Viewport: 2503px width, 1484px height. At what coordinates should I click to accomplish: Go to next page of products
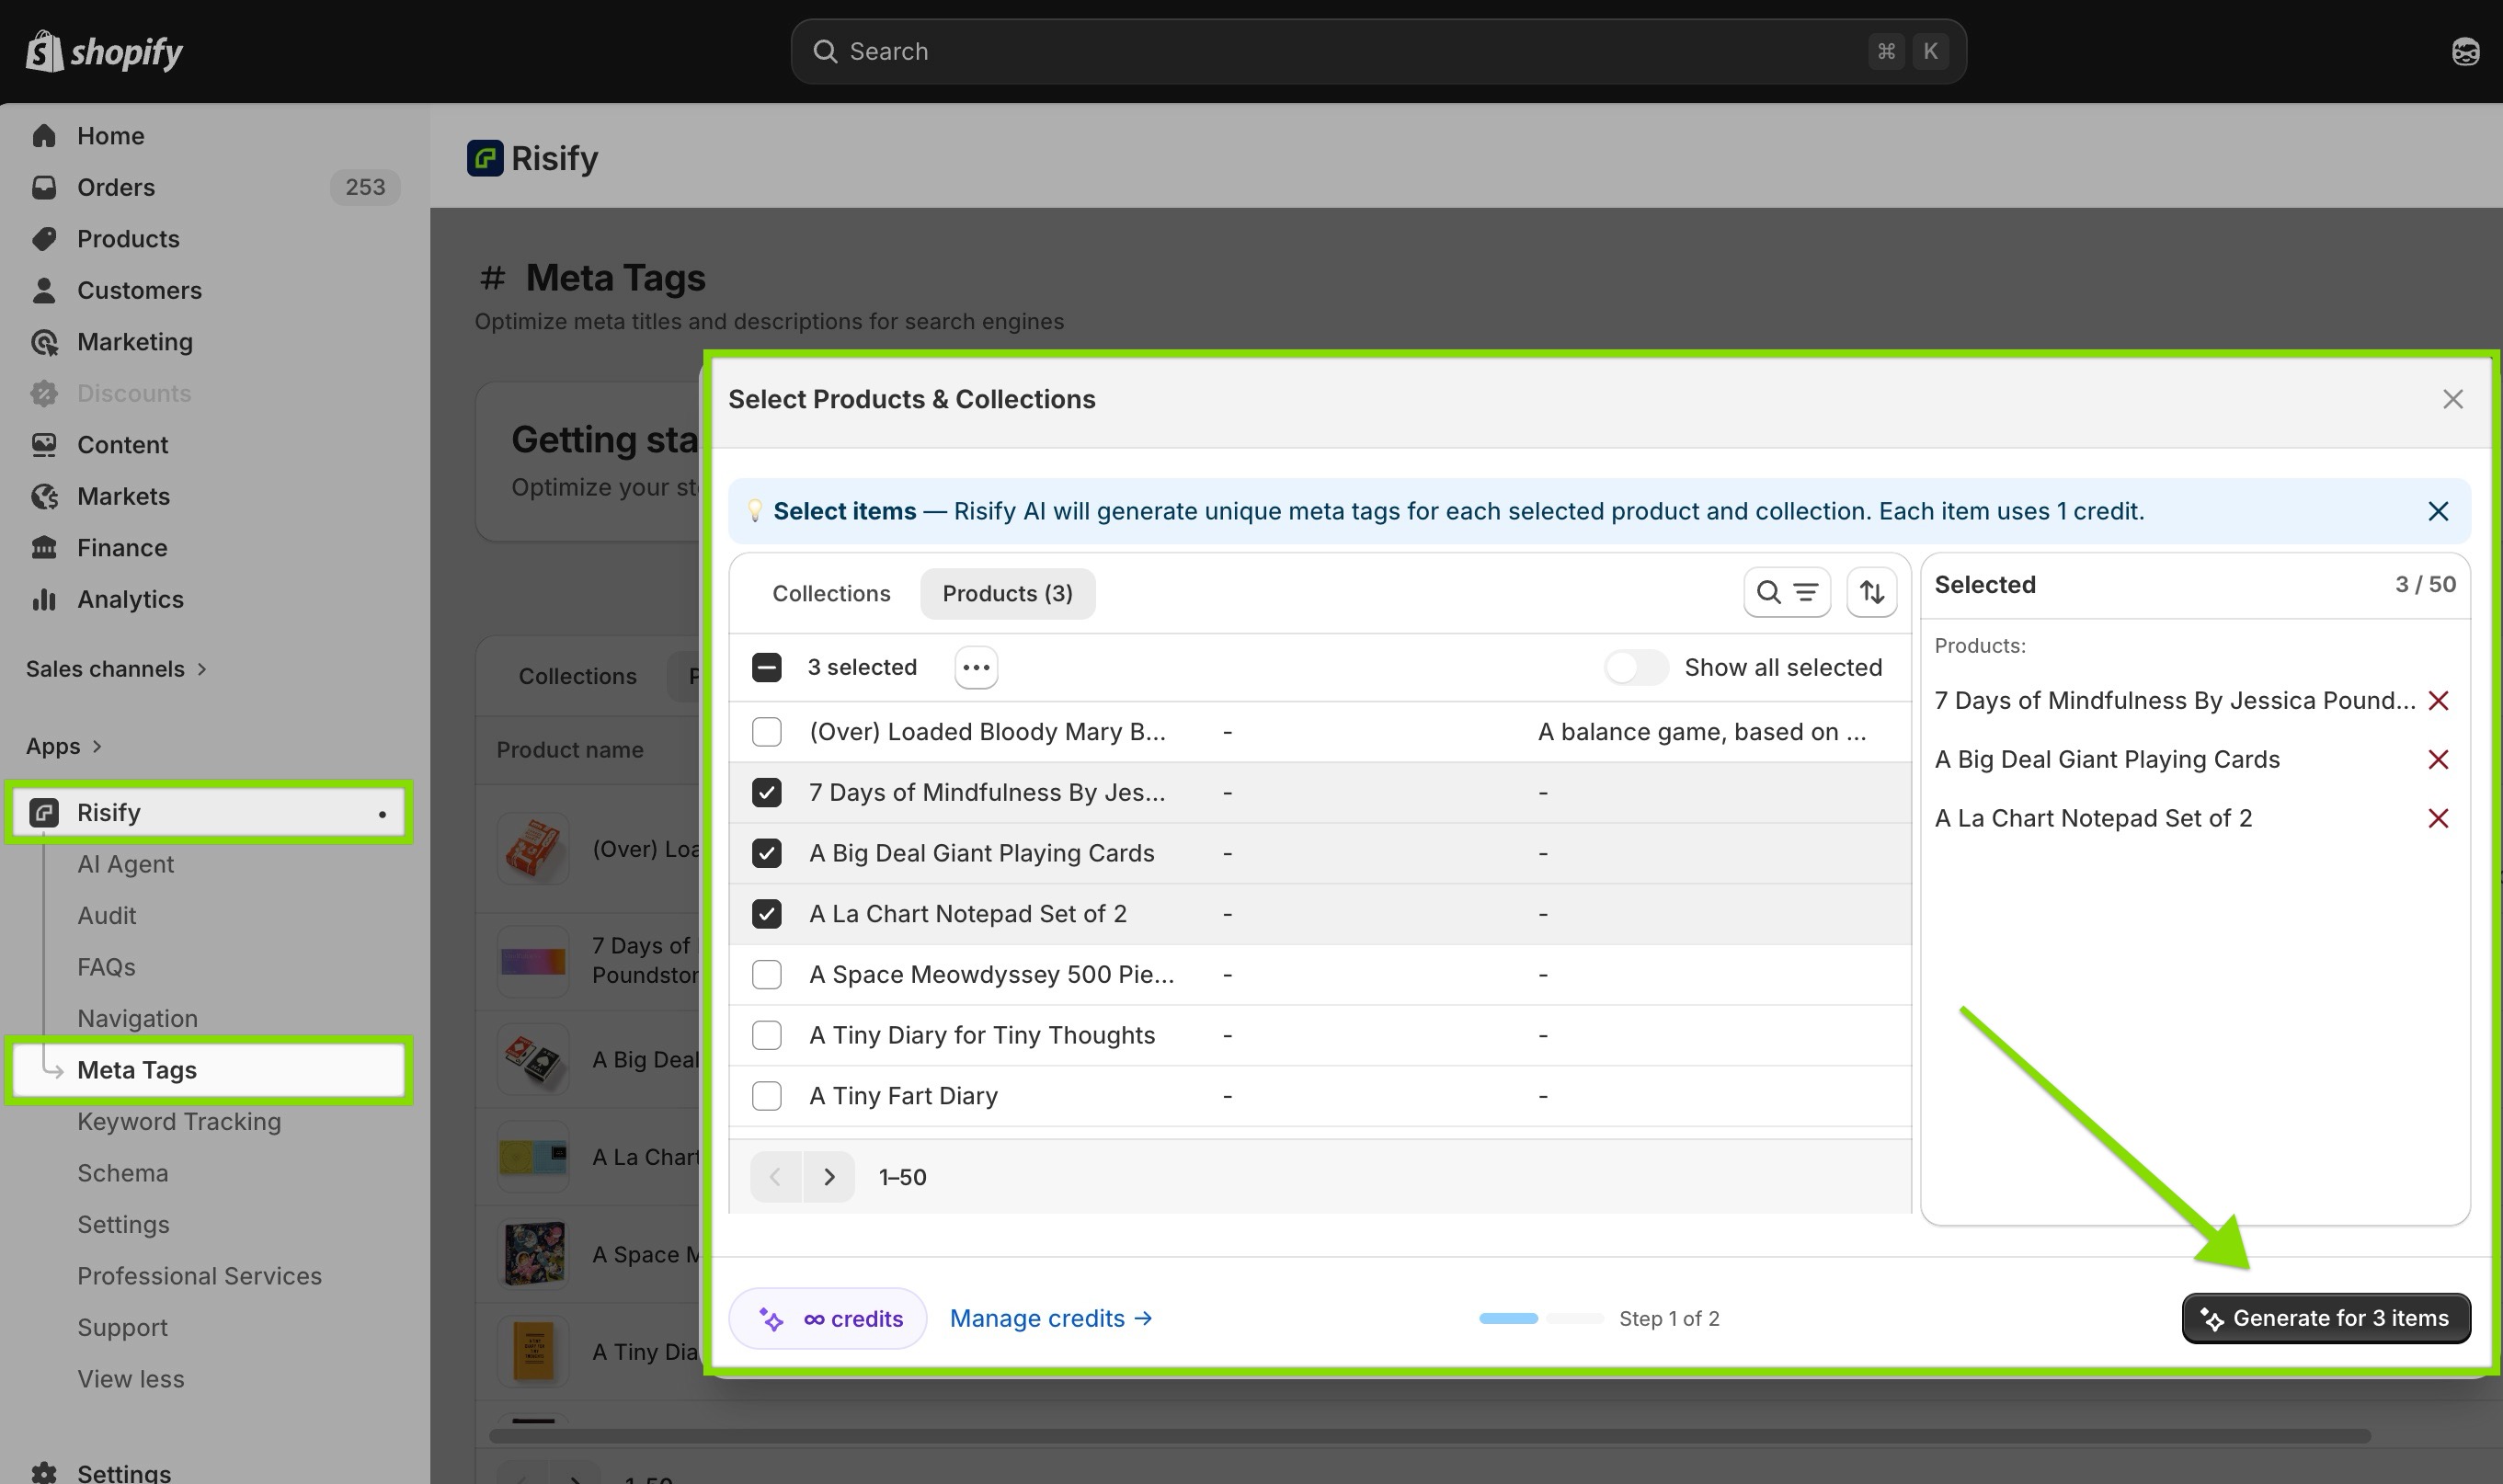point(829,1177)
